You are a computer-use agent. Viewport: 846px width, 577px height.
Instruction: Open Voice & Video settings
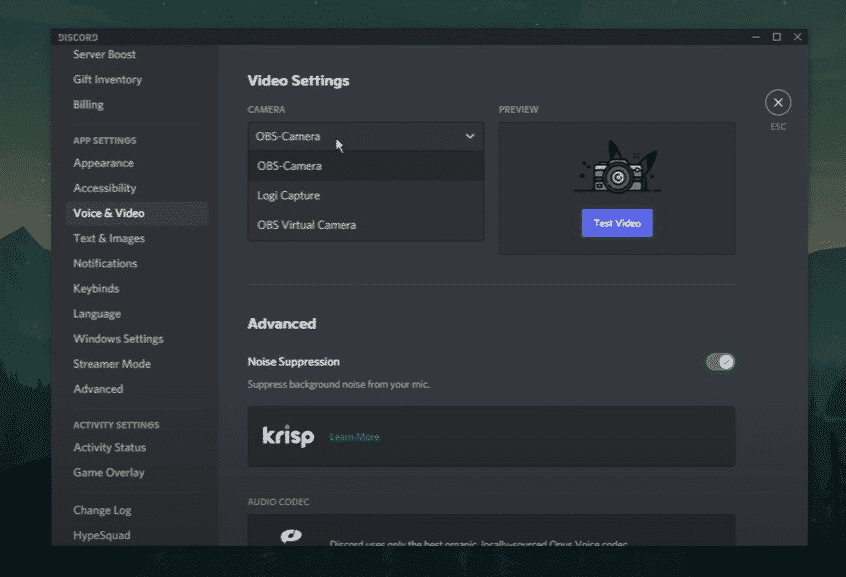click(108, 212)
